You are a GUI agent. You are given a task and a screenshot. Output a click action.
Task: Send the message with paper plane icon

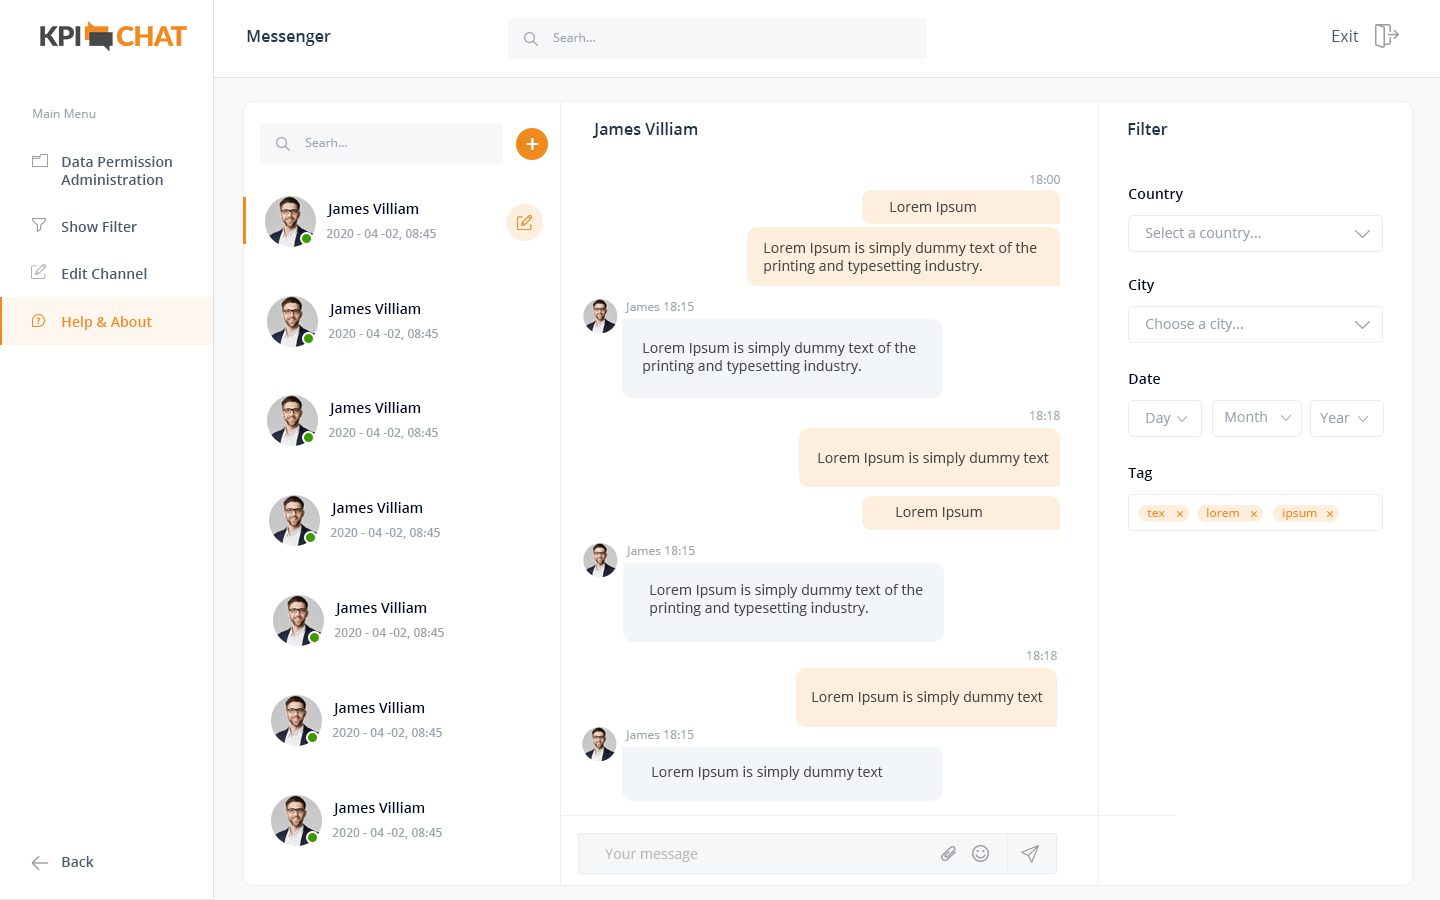pos(1030,853)
